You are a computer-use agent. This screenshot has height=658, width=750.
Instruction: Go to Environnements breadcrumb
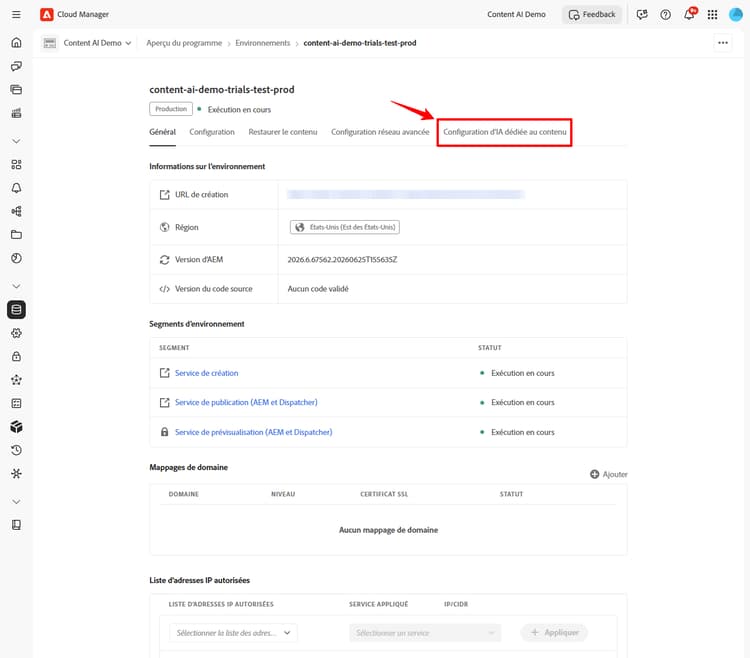point(263,43)
